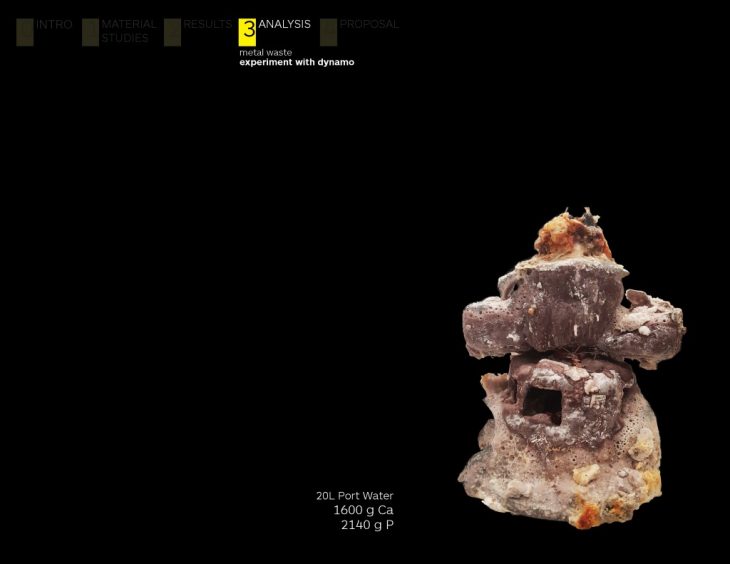
Task: Click the dim box beside PROPOSAL
Action: coord(328,32)
